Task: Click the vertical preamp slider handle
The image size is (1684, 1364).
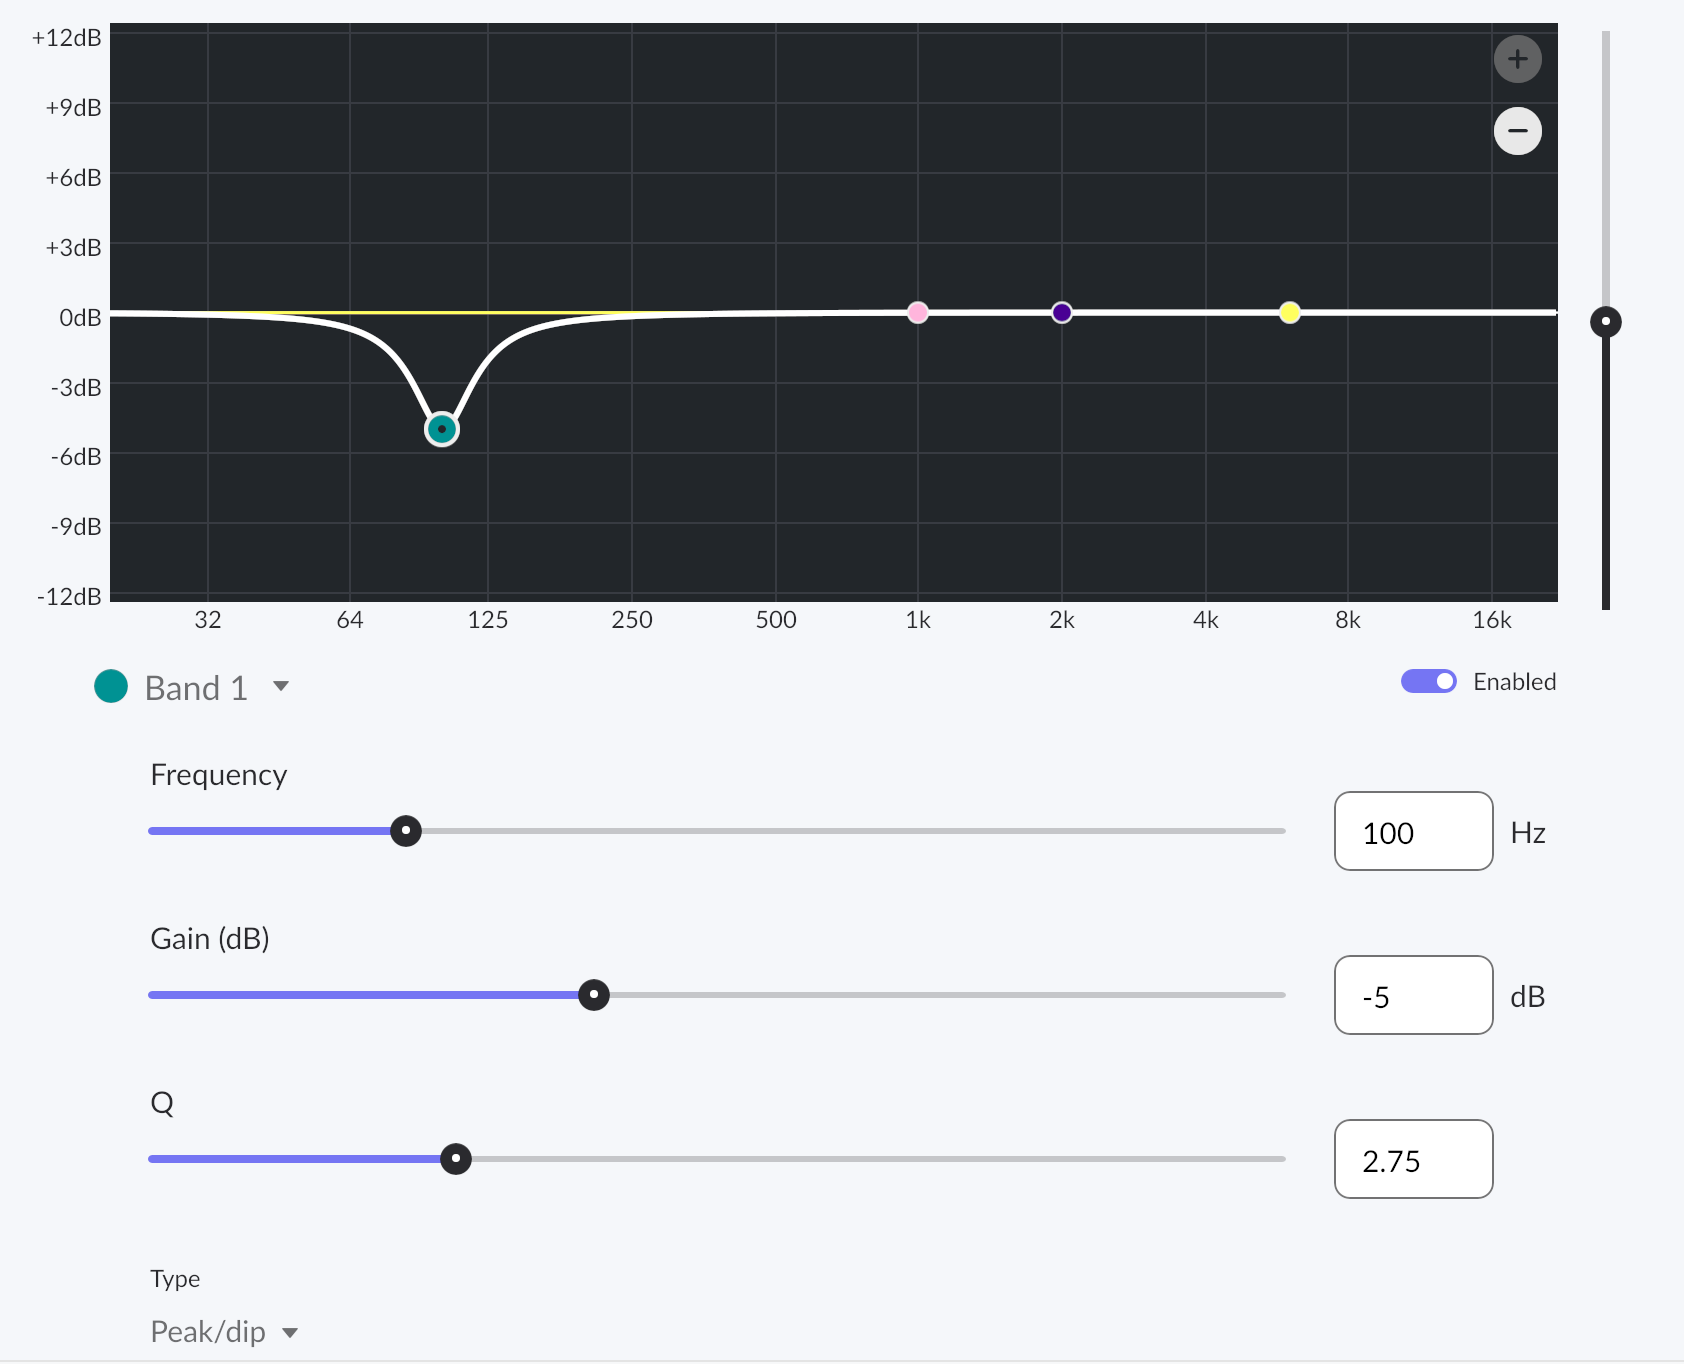Action: (x=1606, y=322)
